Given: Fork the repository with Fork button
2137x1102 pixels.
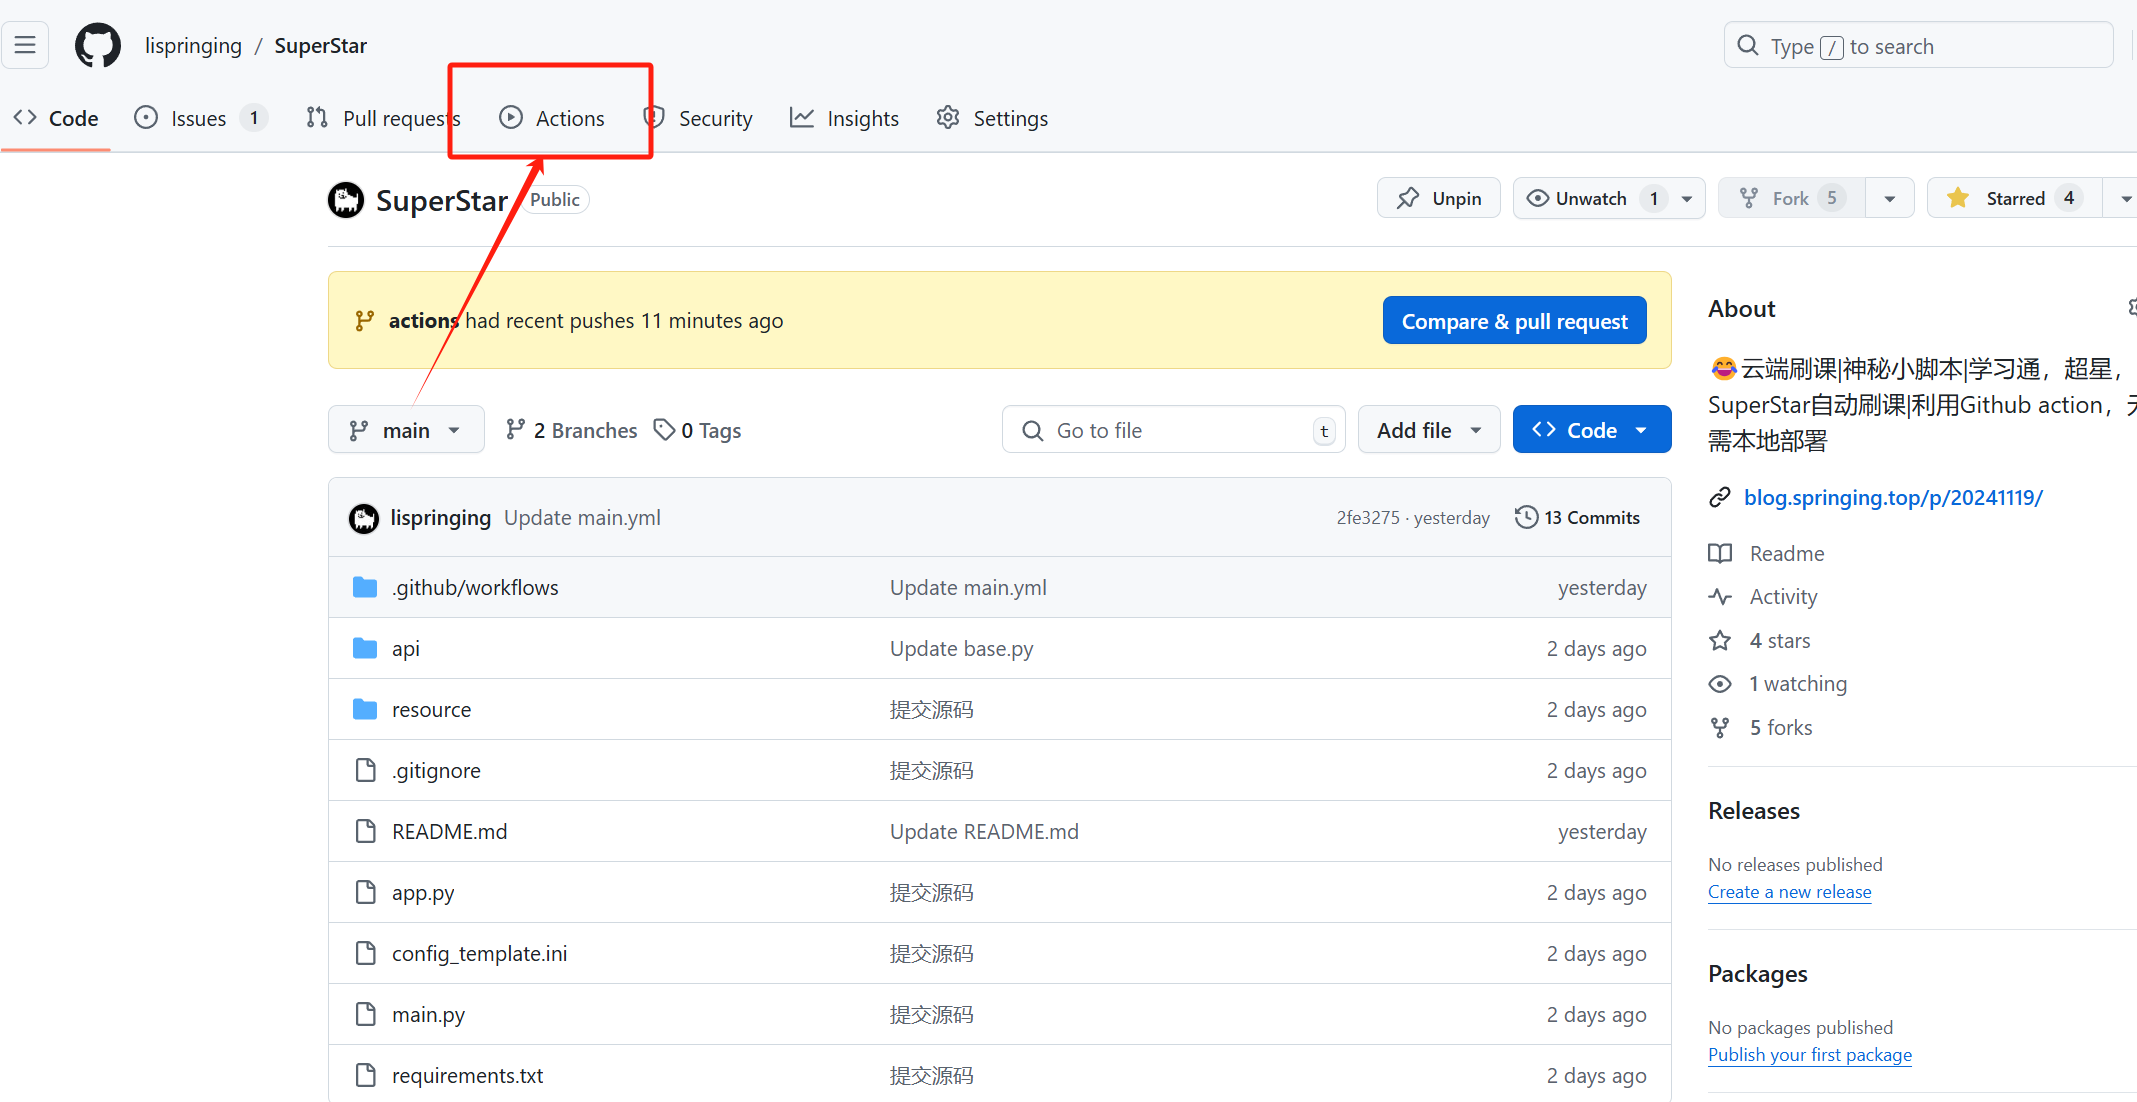Looking at the screenshot, I should [x=1791, y=198].
